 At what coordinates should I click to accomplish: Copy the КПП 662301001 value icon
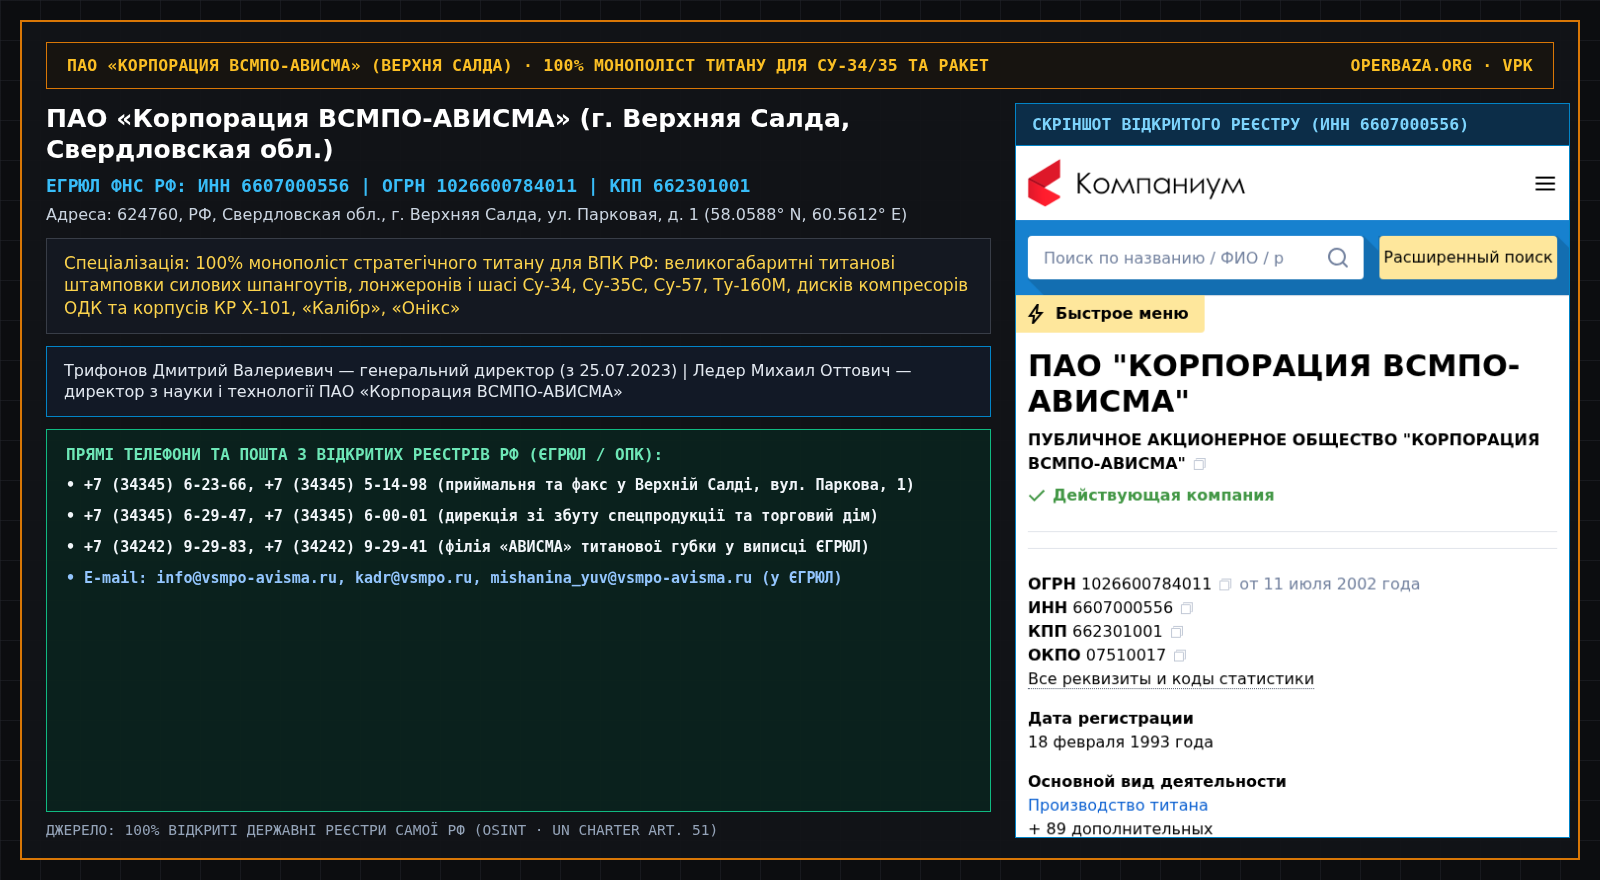[1177, 632]
